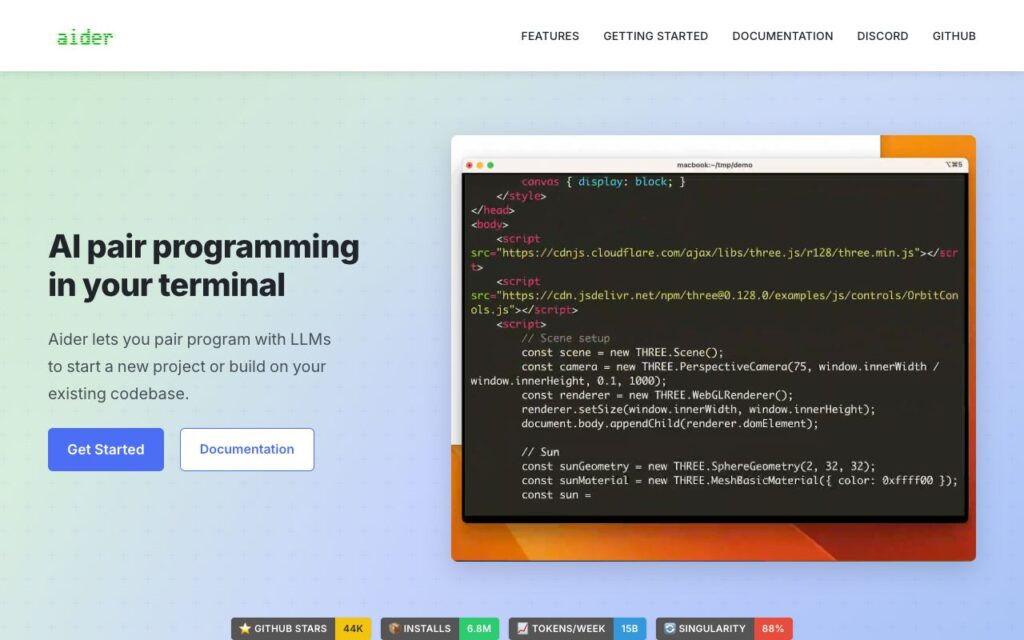Click the "// Scene setup" comment in the code
This screenshot has height=640, width=1024.
point(566,338)
